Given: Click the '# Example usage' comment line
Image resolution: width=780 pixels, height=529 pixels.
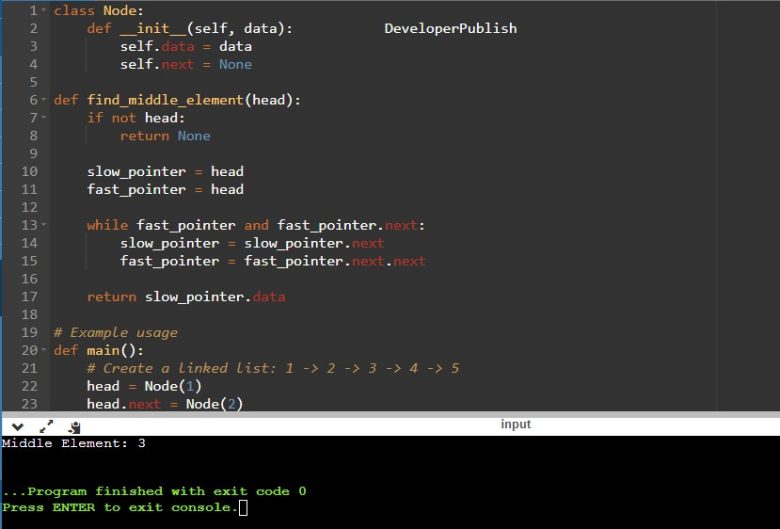Looking at the screenshot, I should pyautogui.click(x=115, y=333).
